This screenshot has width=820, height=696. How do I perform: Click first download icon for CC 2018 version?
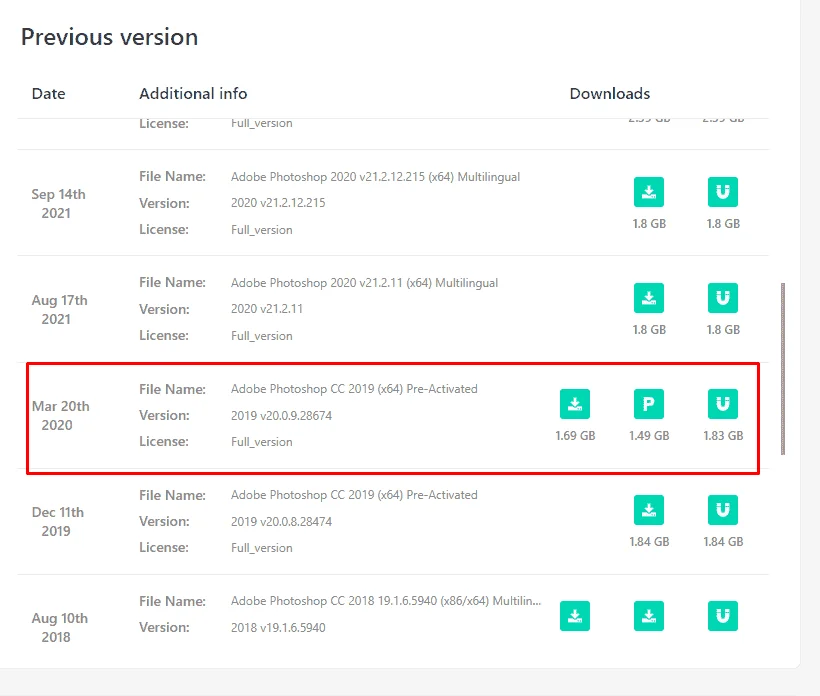575,616
